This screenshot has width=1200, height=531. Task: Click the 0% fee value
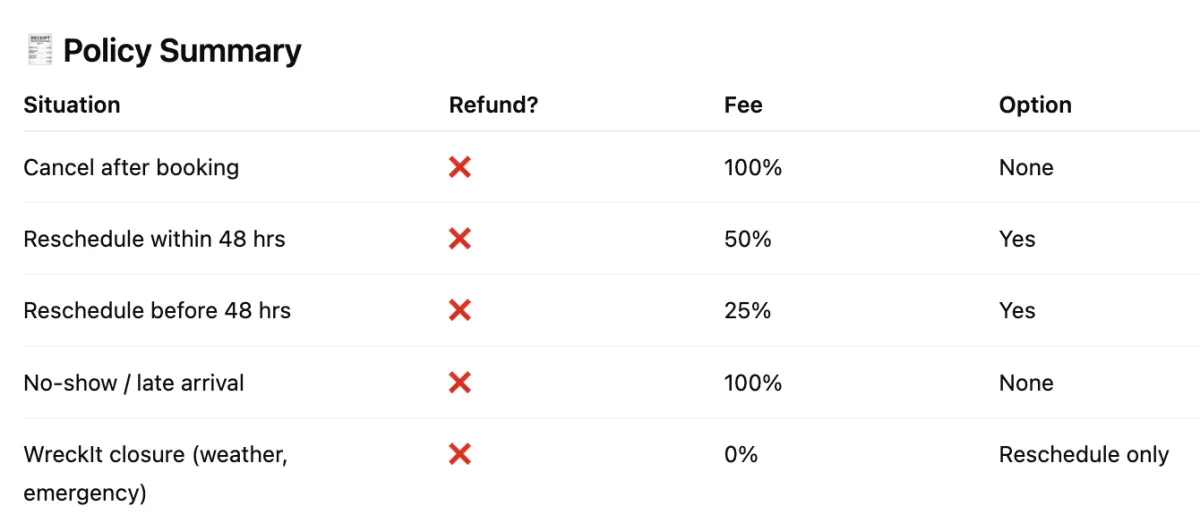[x=741, y=455]
